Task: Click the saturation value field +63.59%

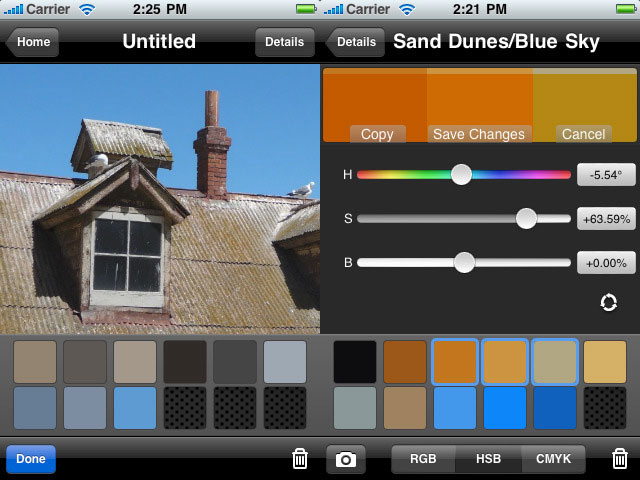Action: (606, 219)
